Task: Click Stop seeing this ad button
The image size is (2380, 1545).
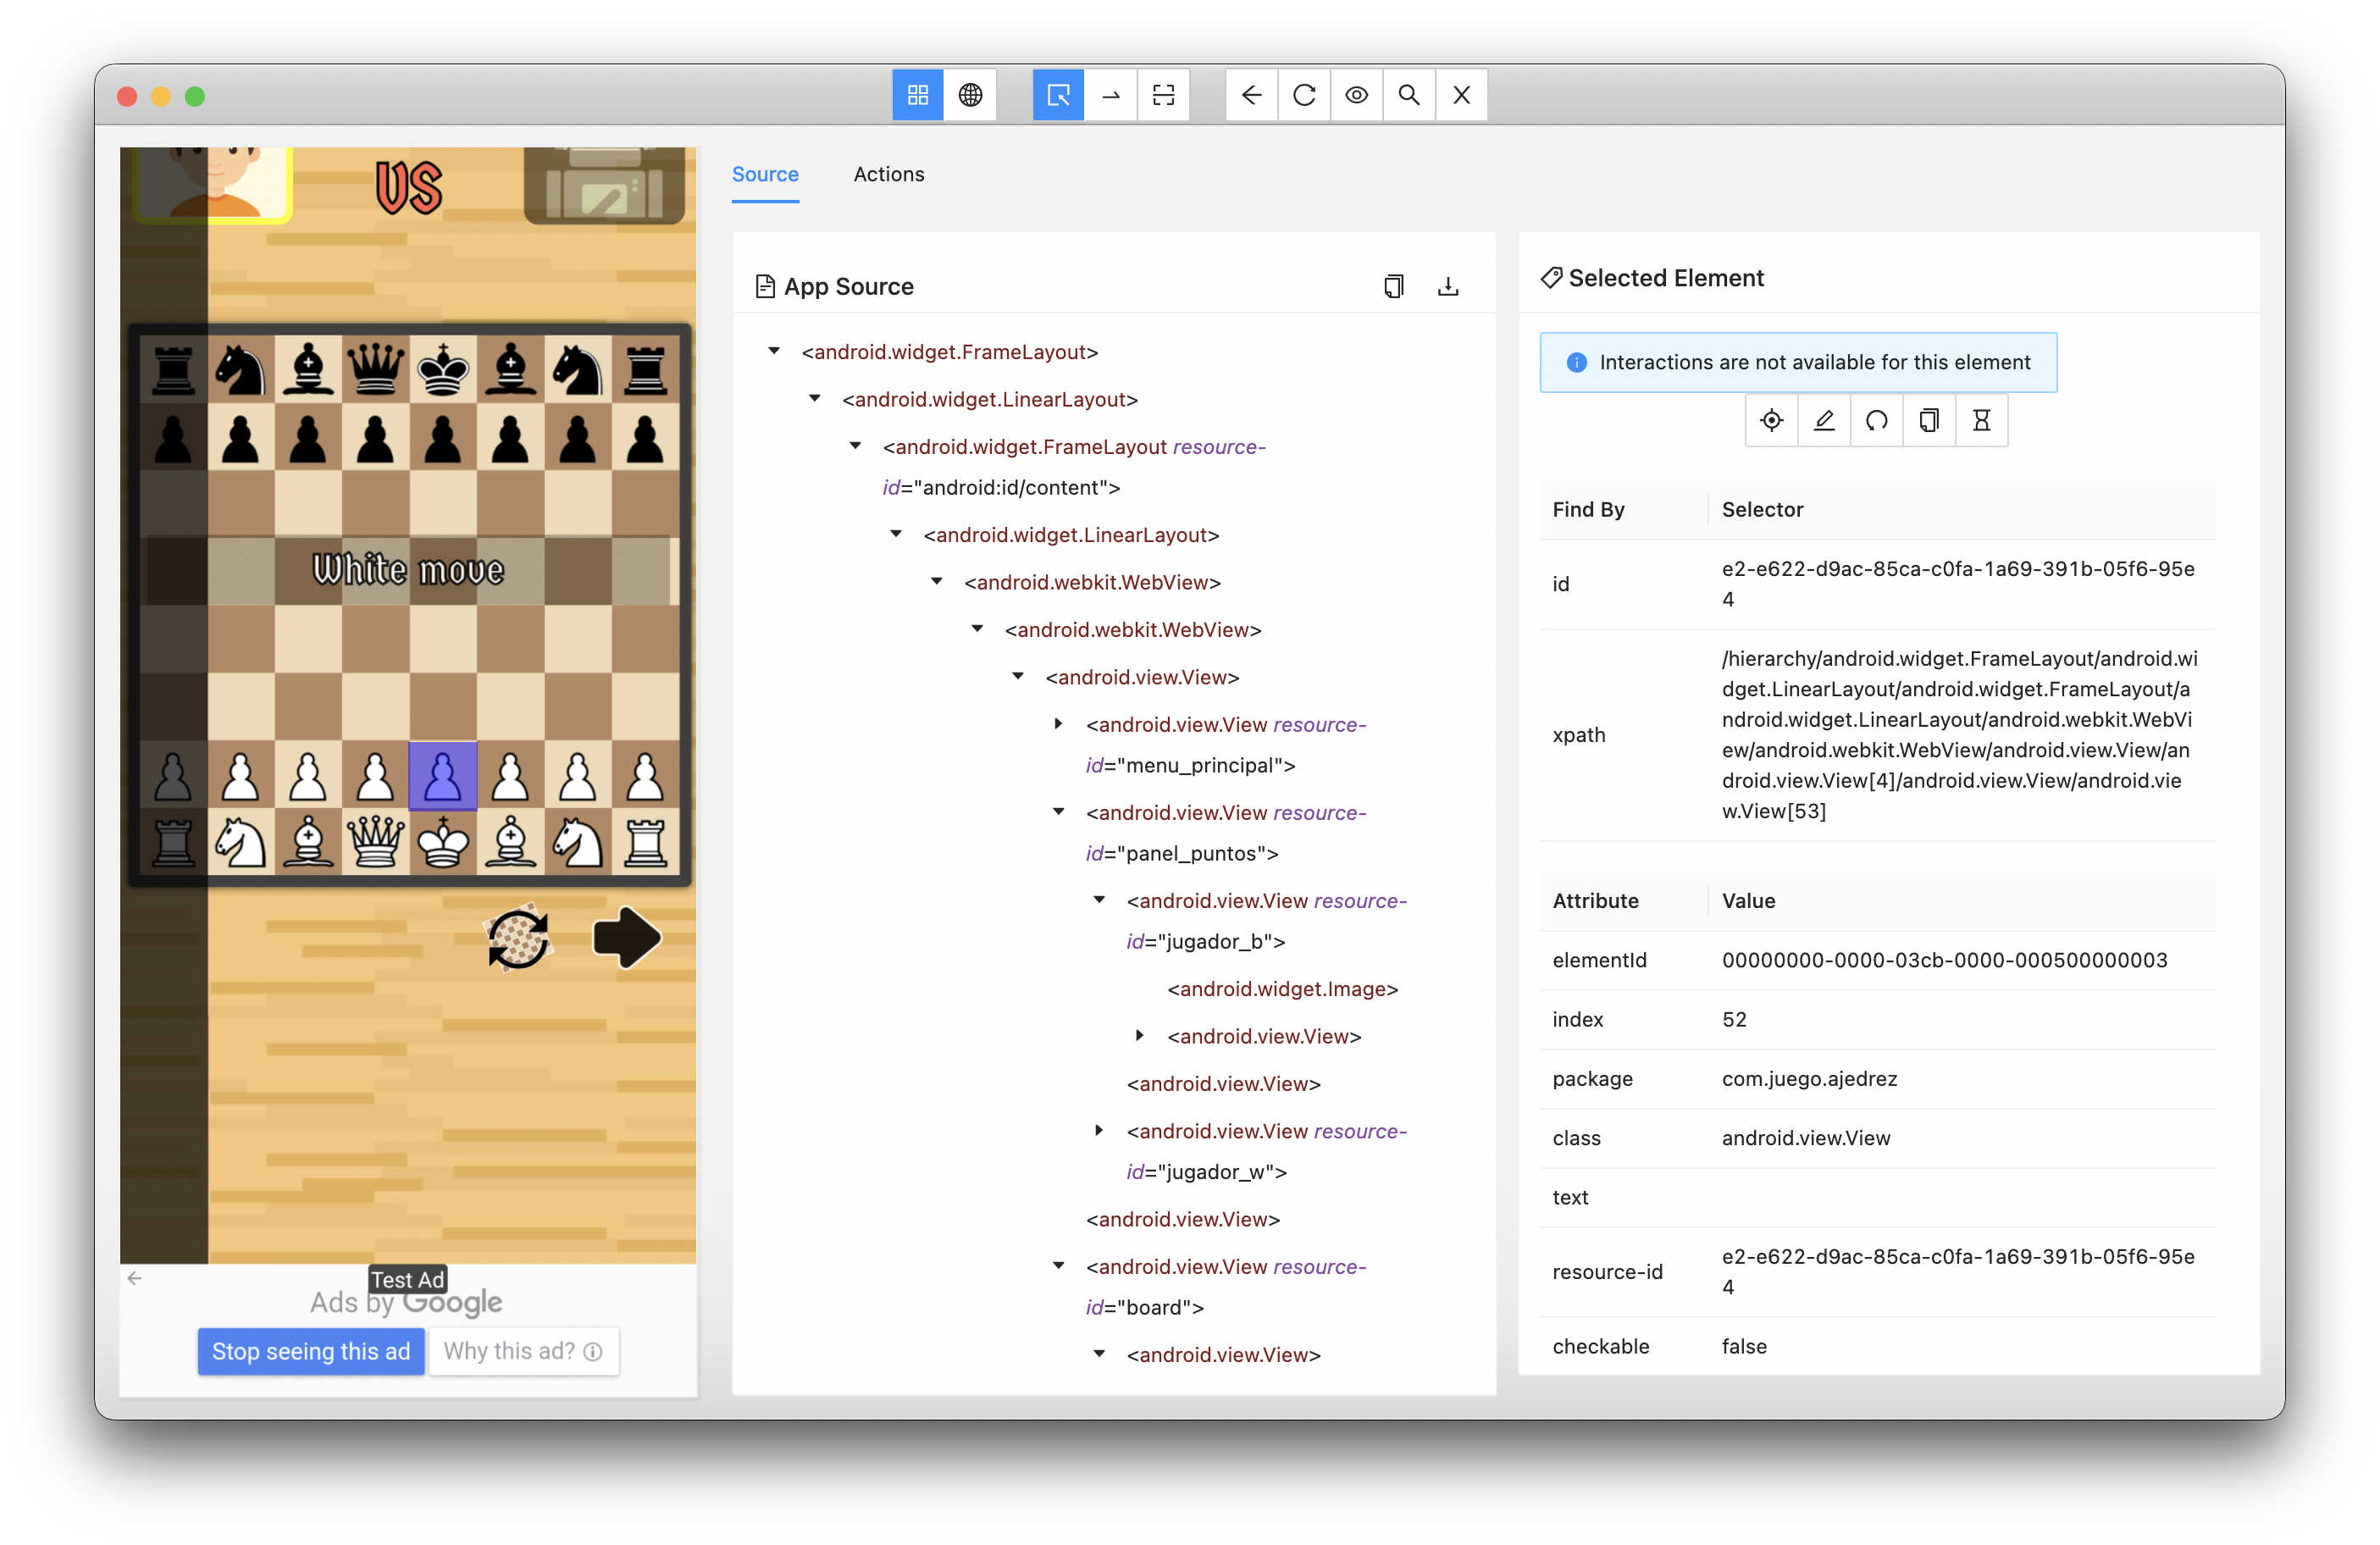Action: (311, 1351)
